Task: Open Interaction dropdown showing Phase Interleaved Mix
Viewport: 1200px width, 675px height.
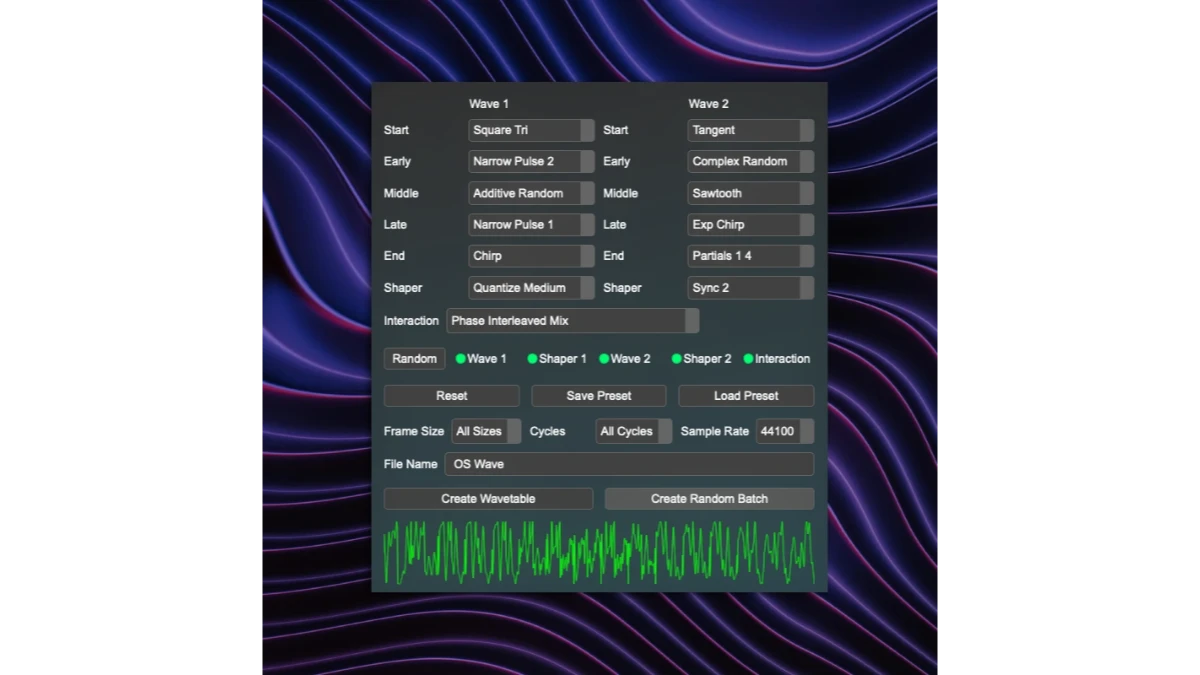Action: coord(572,321)
